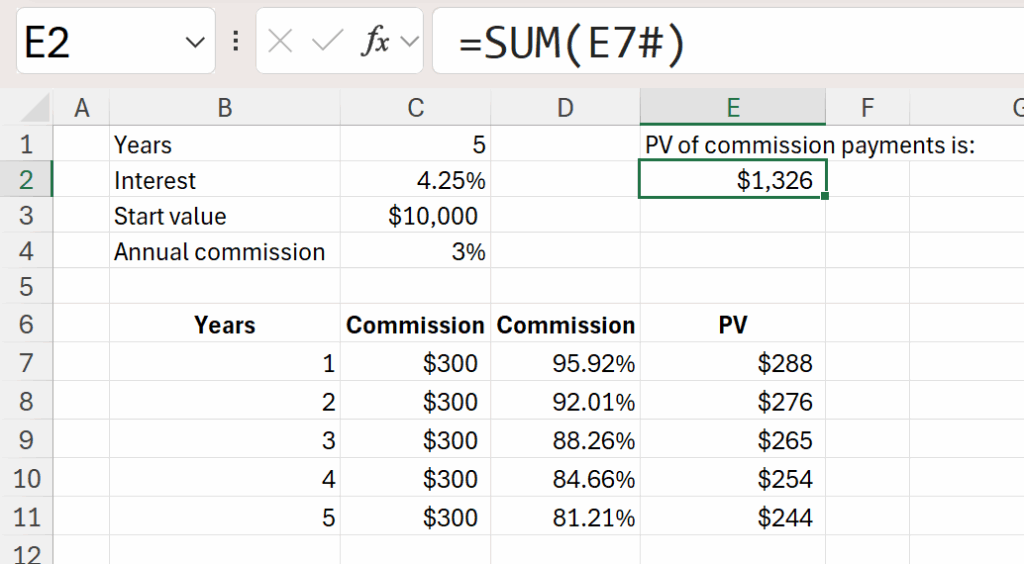The image size is (1024, 564).
Task: Expand the Name Box dropdown arrow
Action: [194, 42]
